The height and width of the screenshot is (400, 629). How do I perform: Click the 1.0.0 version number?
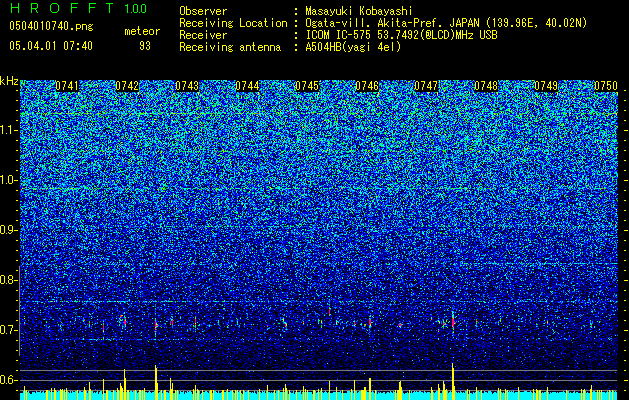point(136,9)
